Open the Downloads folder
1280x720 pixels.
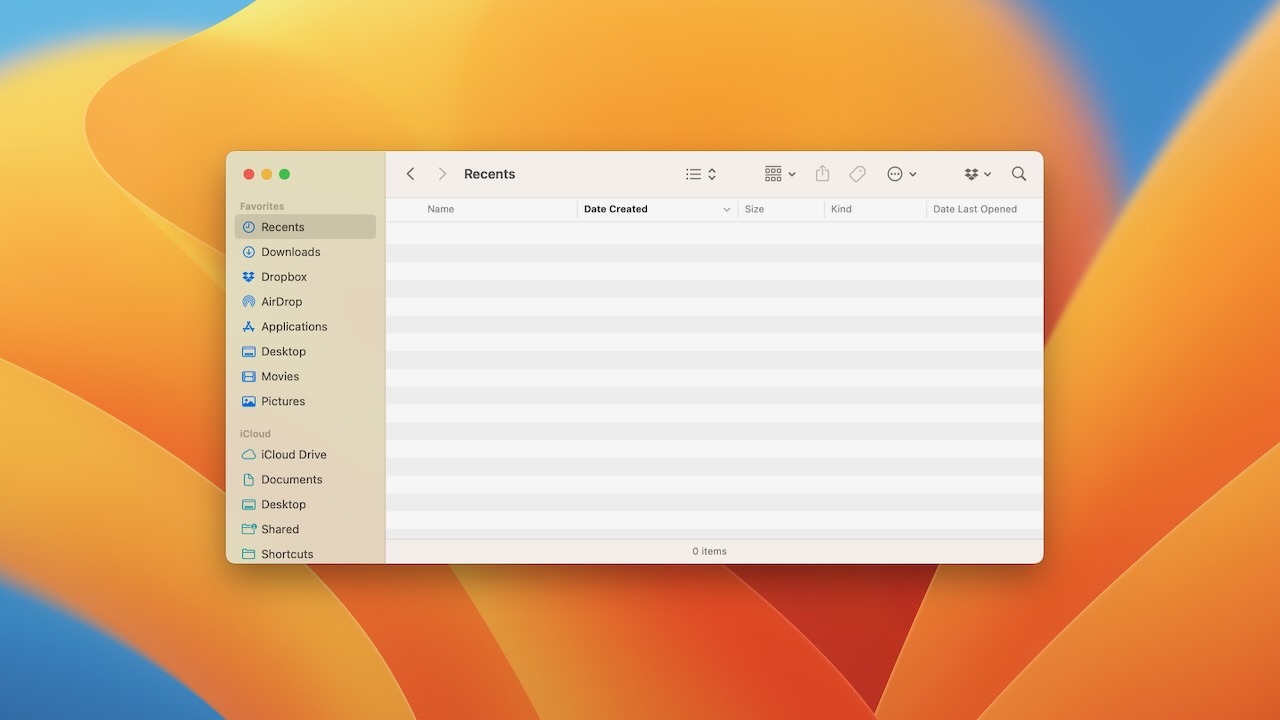[x=289, y=251]
